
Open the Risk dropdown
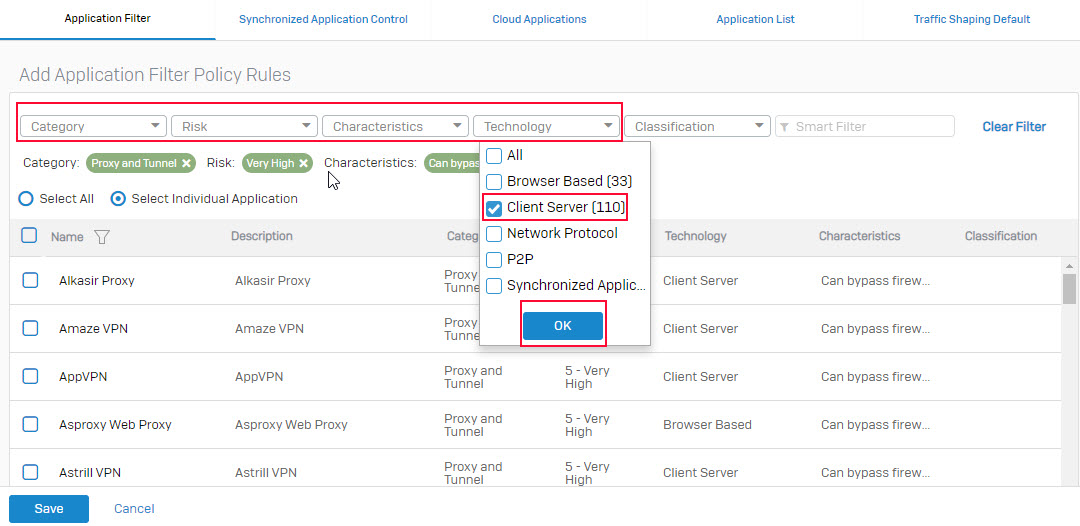245,126
